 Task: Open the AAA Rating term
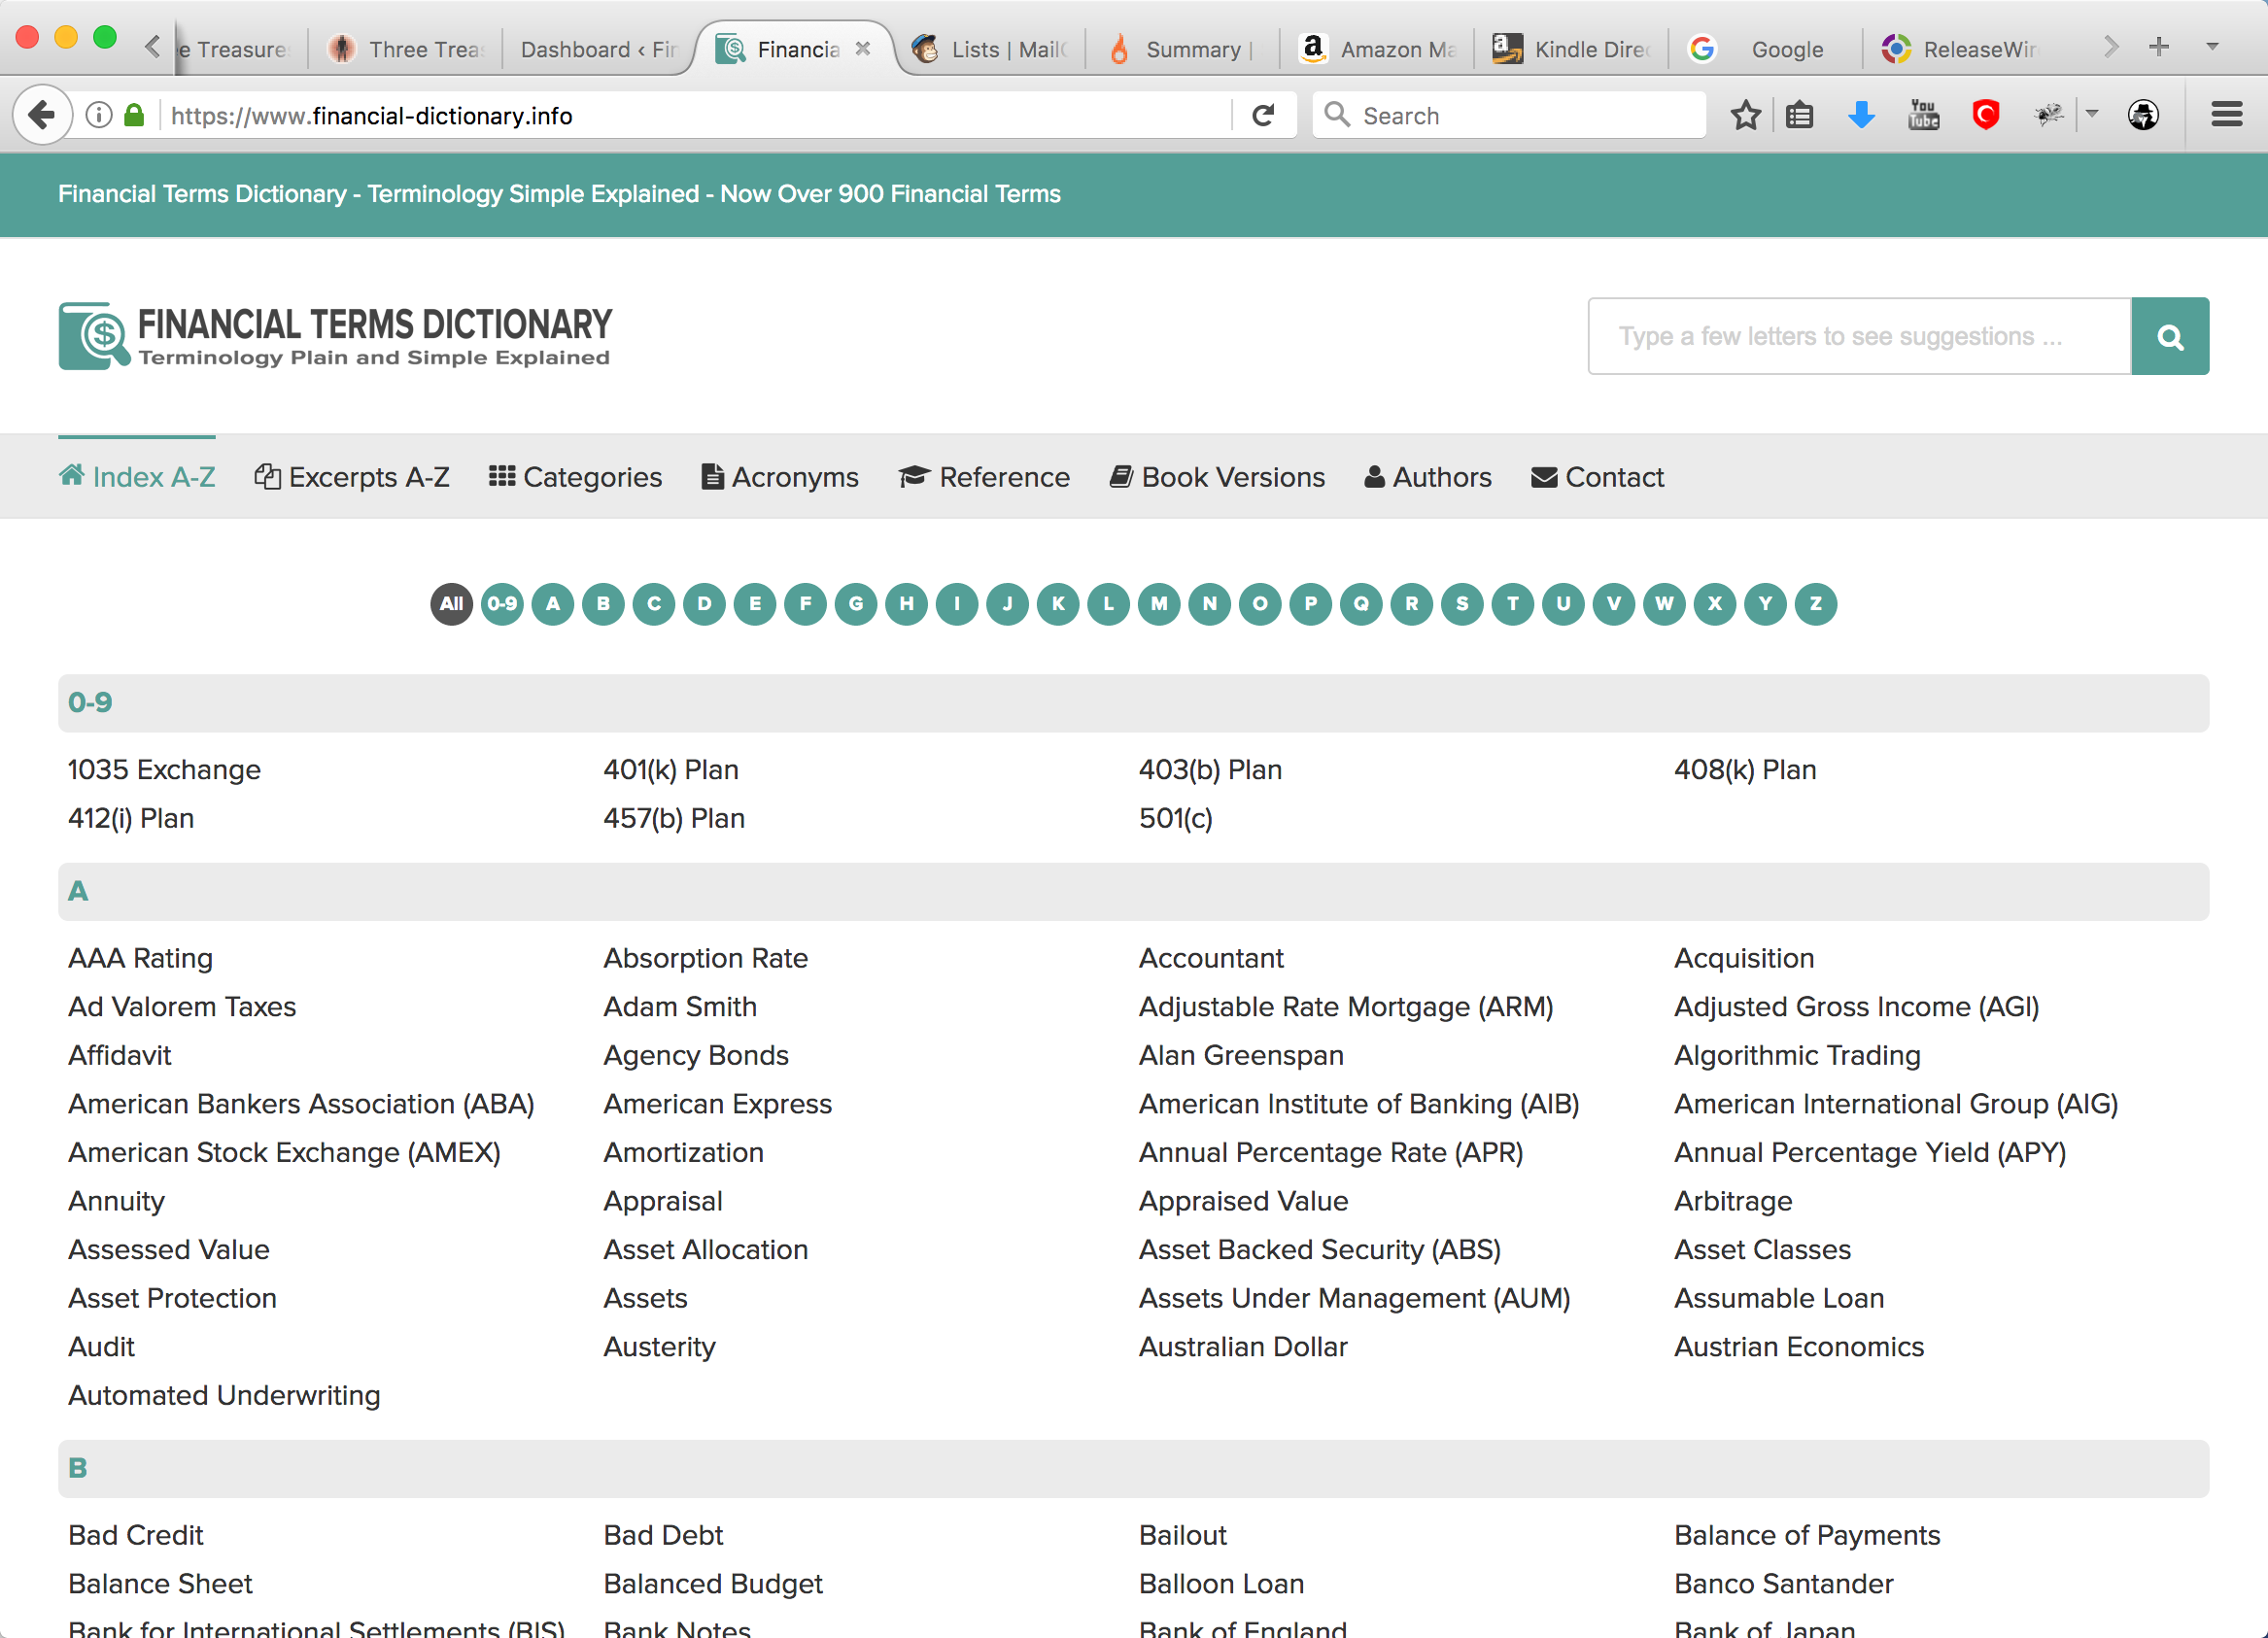(140, 958)
